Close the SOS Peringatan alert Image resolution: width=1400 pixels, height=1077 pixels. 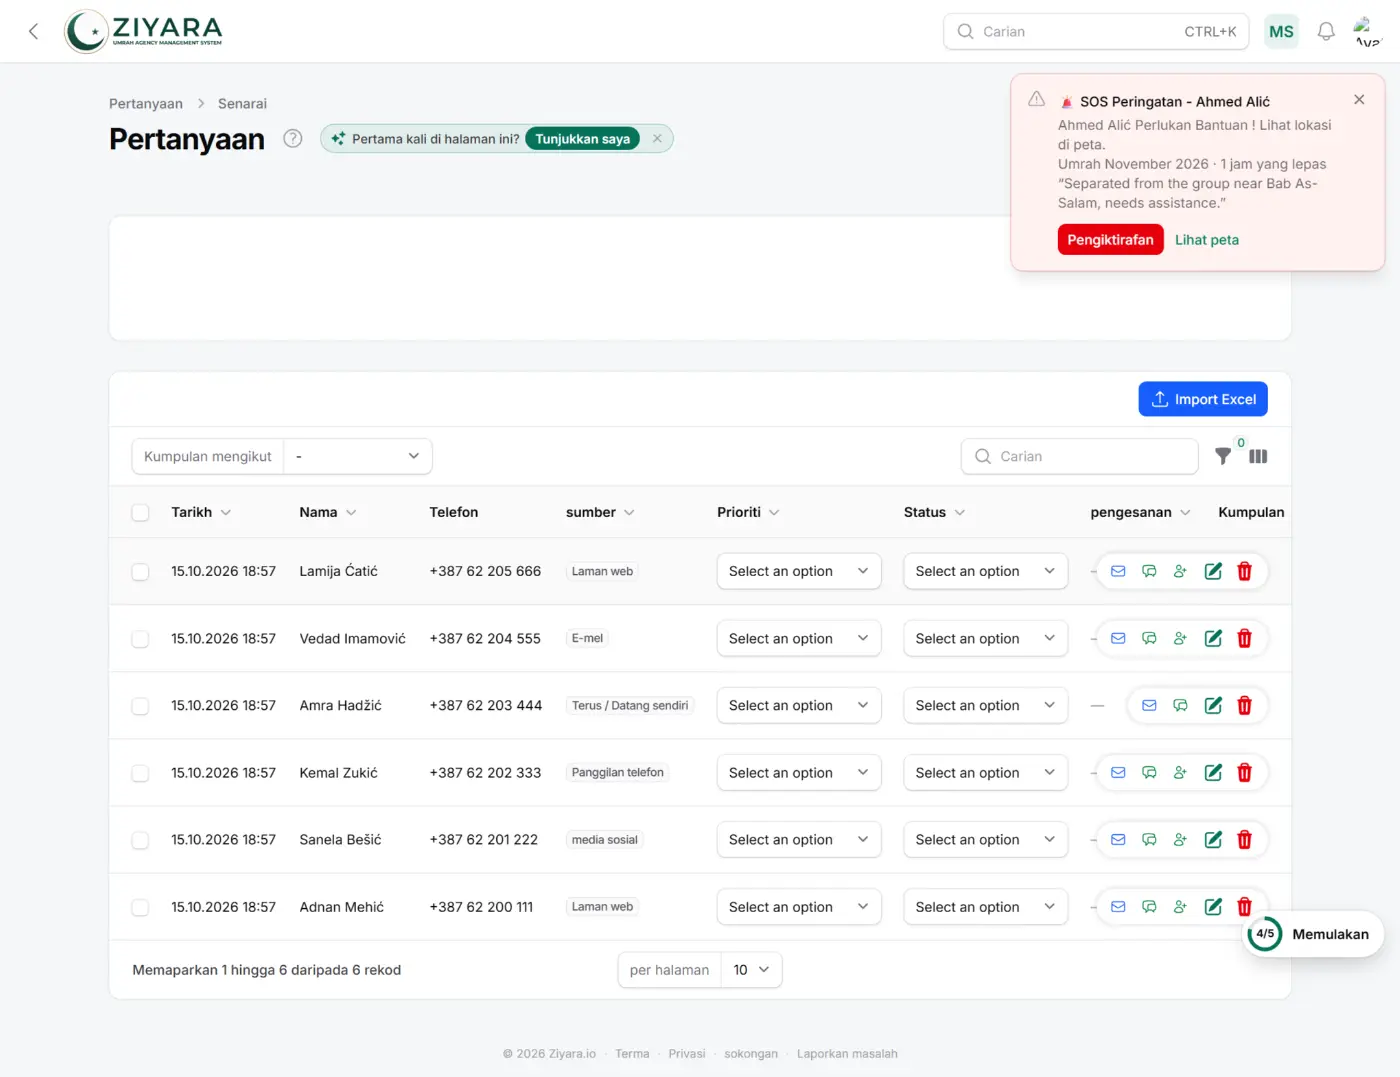click(1359, 99)
